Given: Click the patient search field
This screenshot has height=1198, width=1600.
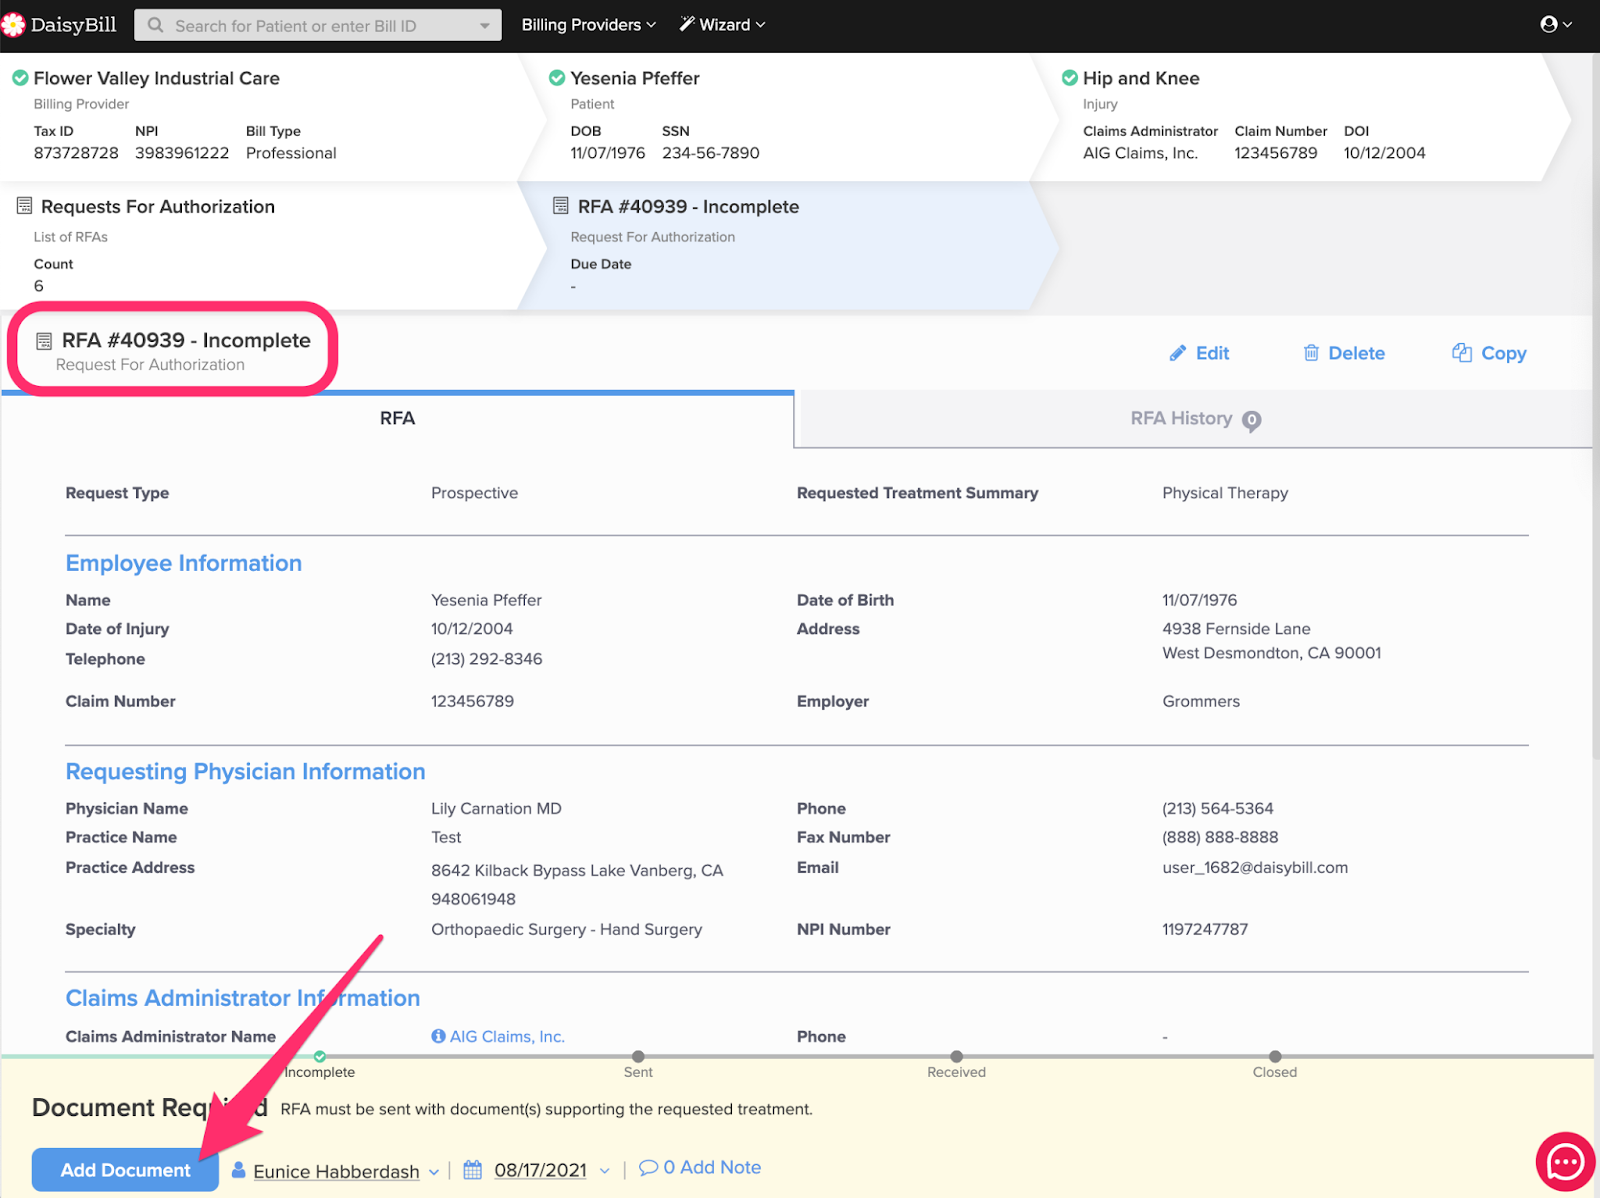Looking at the screenshot, I should [x=318, y=26].
